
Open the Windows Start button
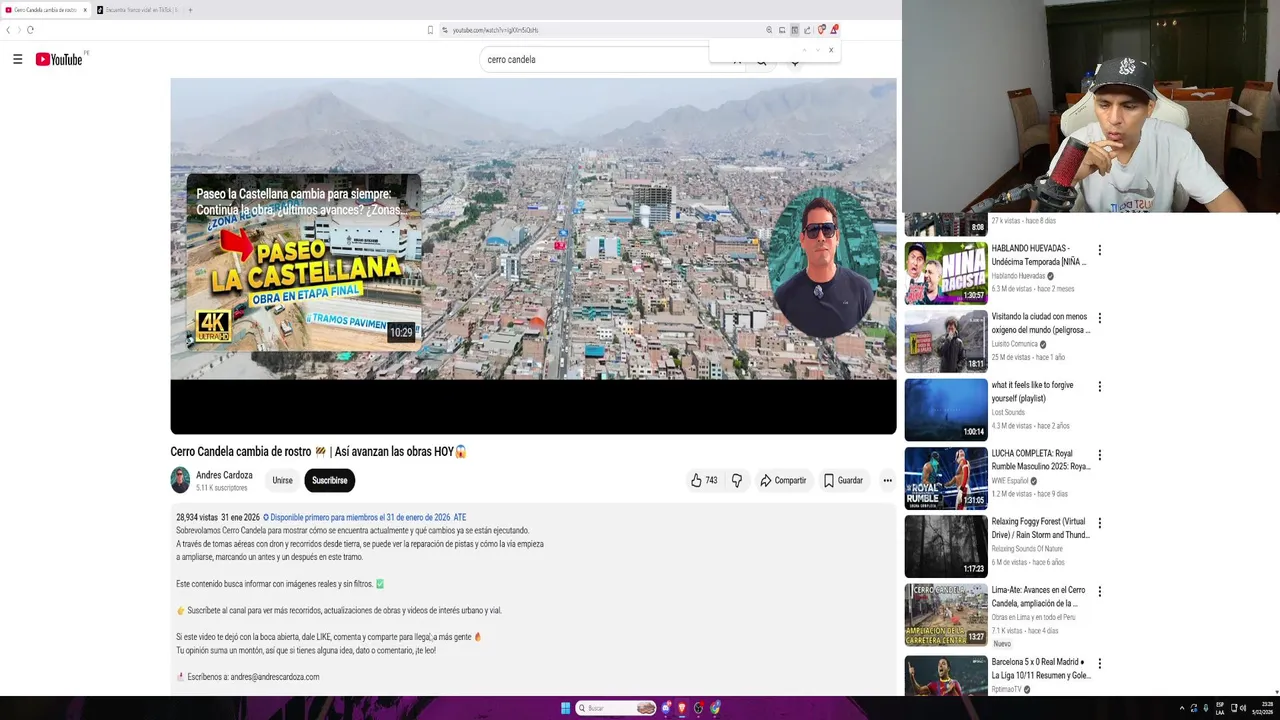point(565,708)
